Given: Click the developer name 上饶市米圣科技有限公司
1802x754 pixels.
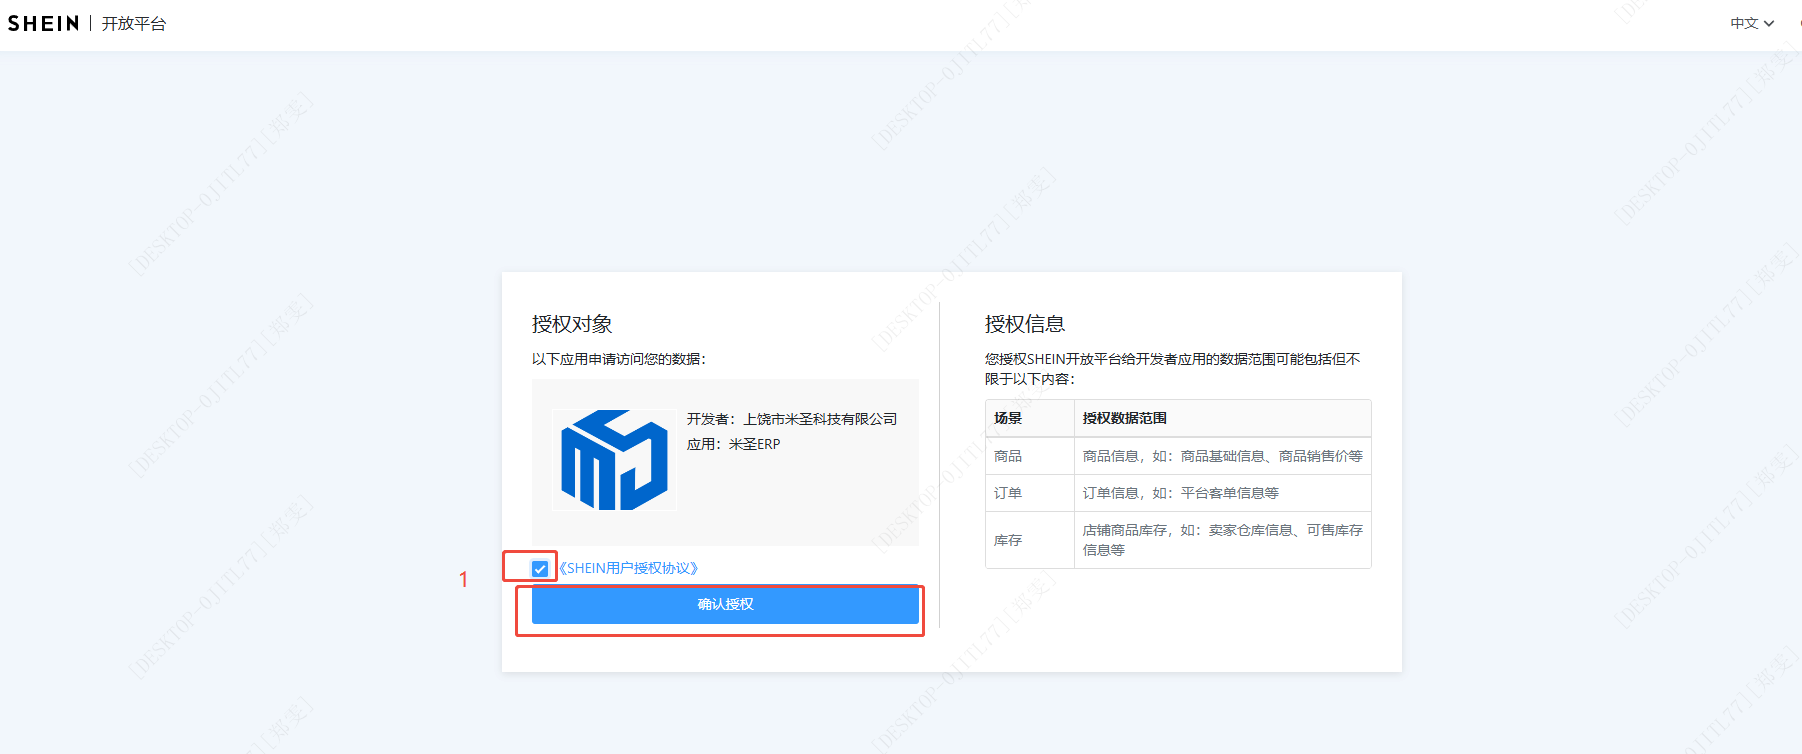Looking at the screenshot, I should [820, 419].
